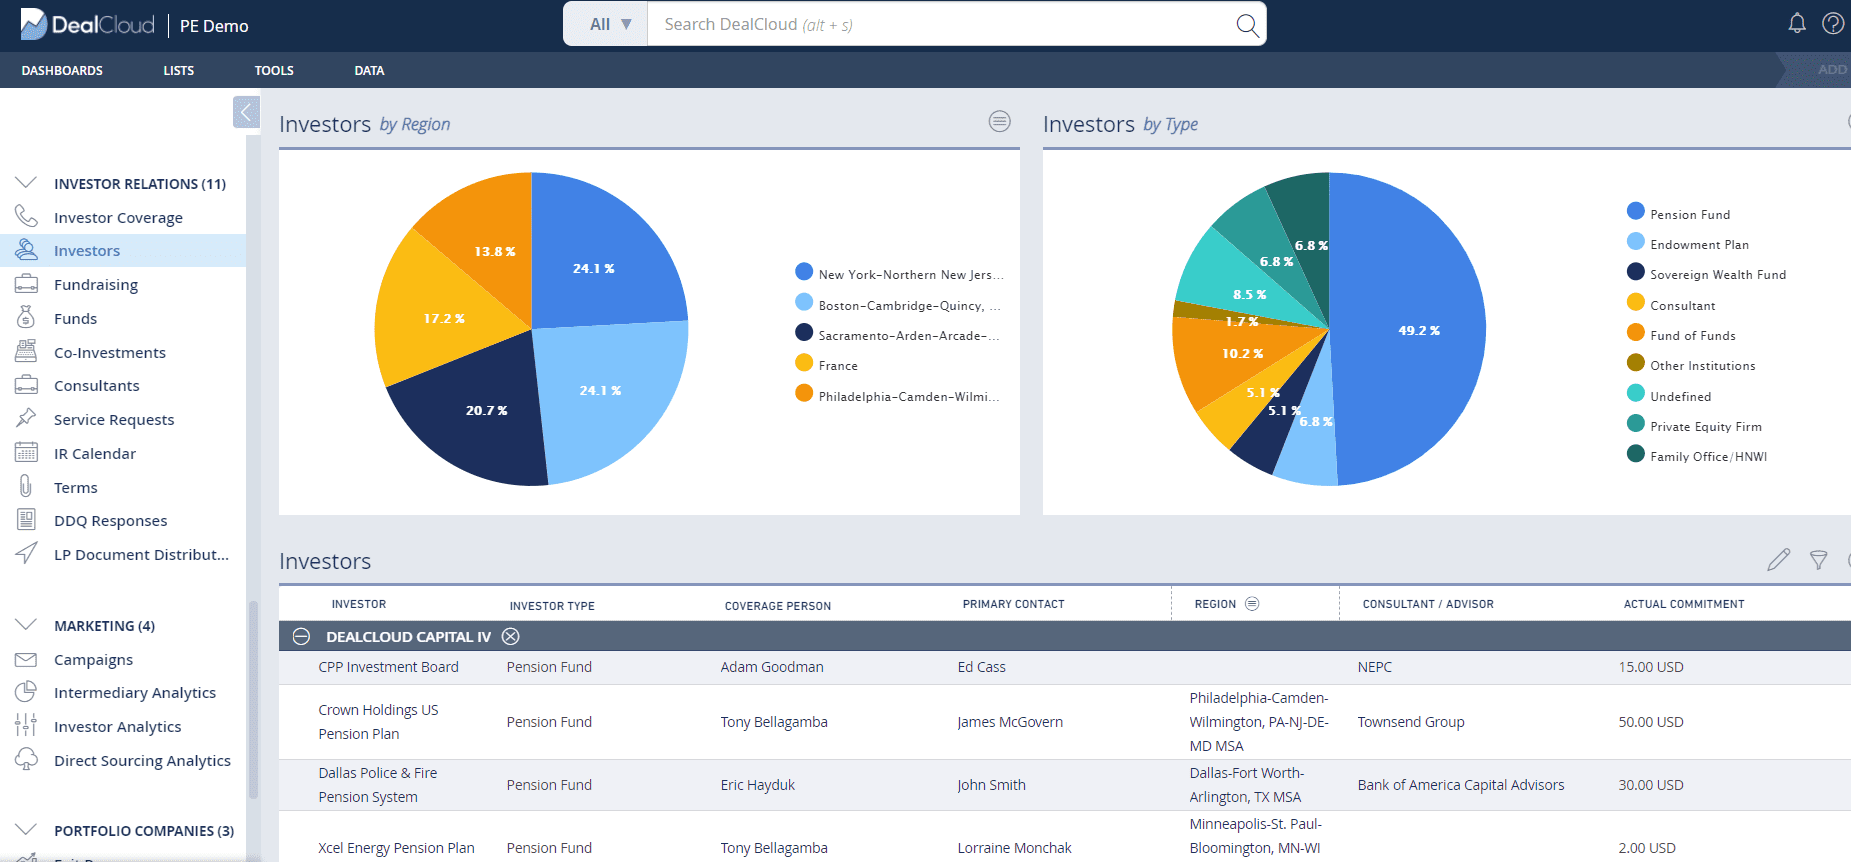
Task: Click James McGovern primary contact cell
Action: (1010, 722)
